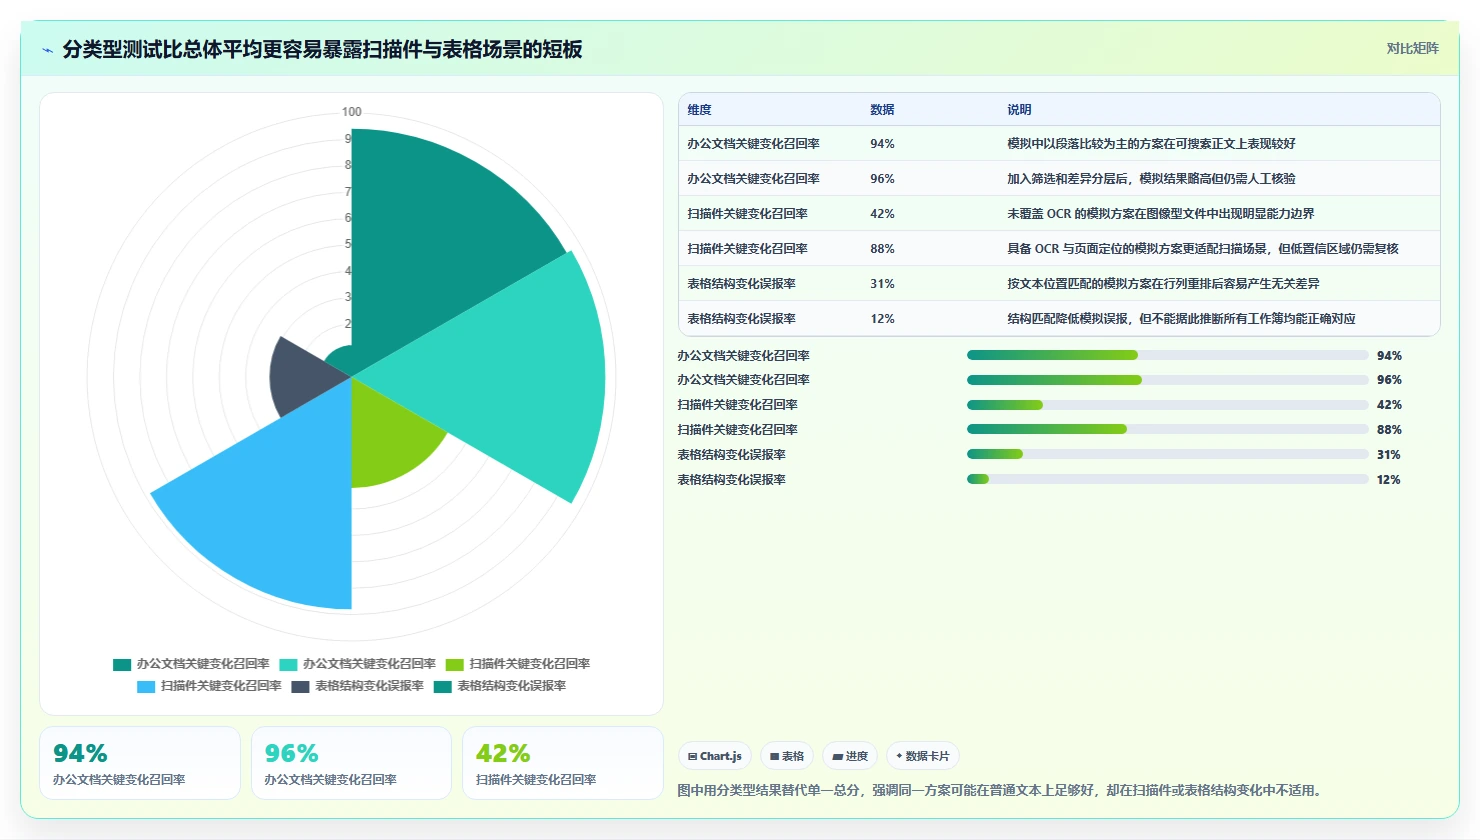Click the 96% progress bar

coord(1167,380)
